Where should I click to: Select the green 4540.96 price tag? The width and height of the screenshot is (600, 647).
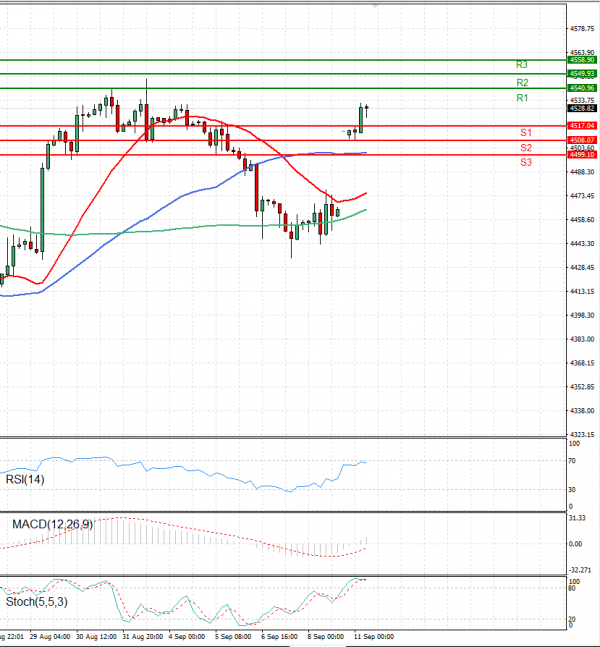point(582,88)
